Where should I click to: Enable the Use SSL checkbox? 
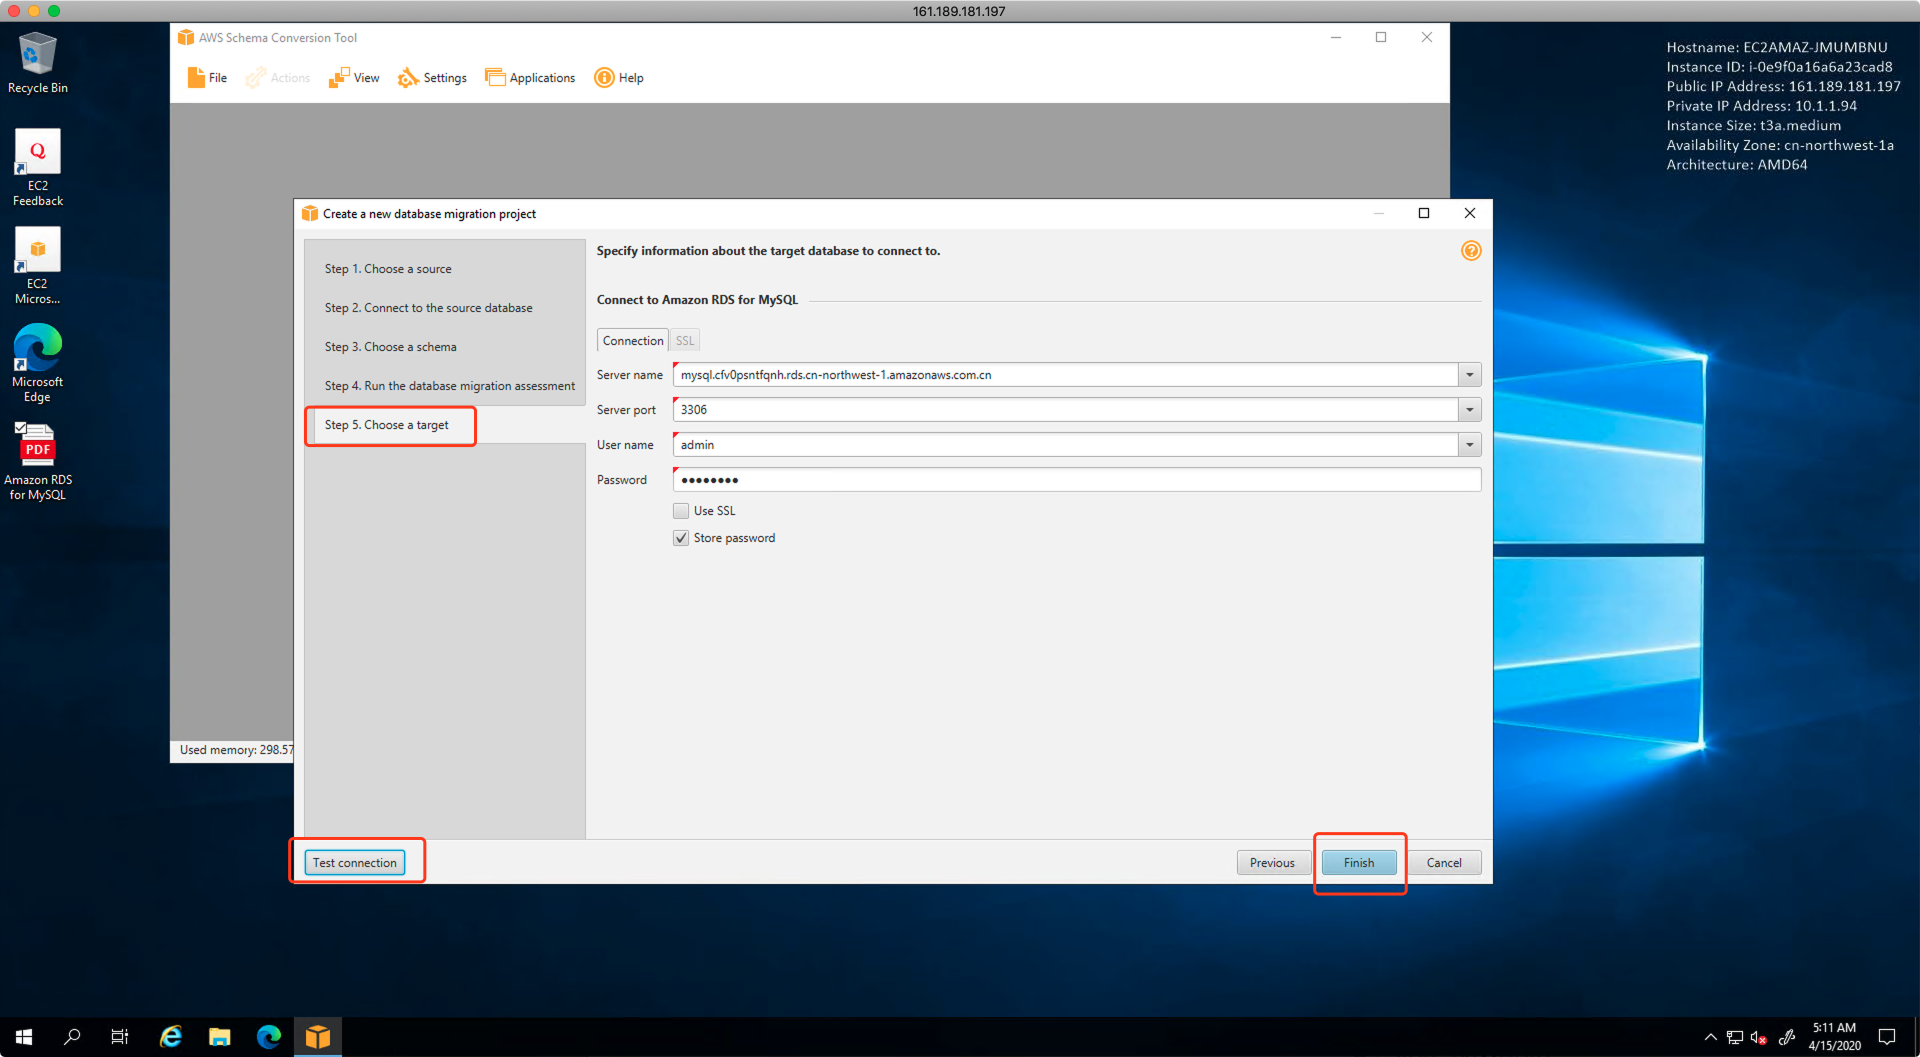[681, 511]
